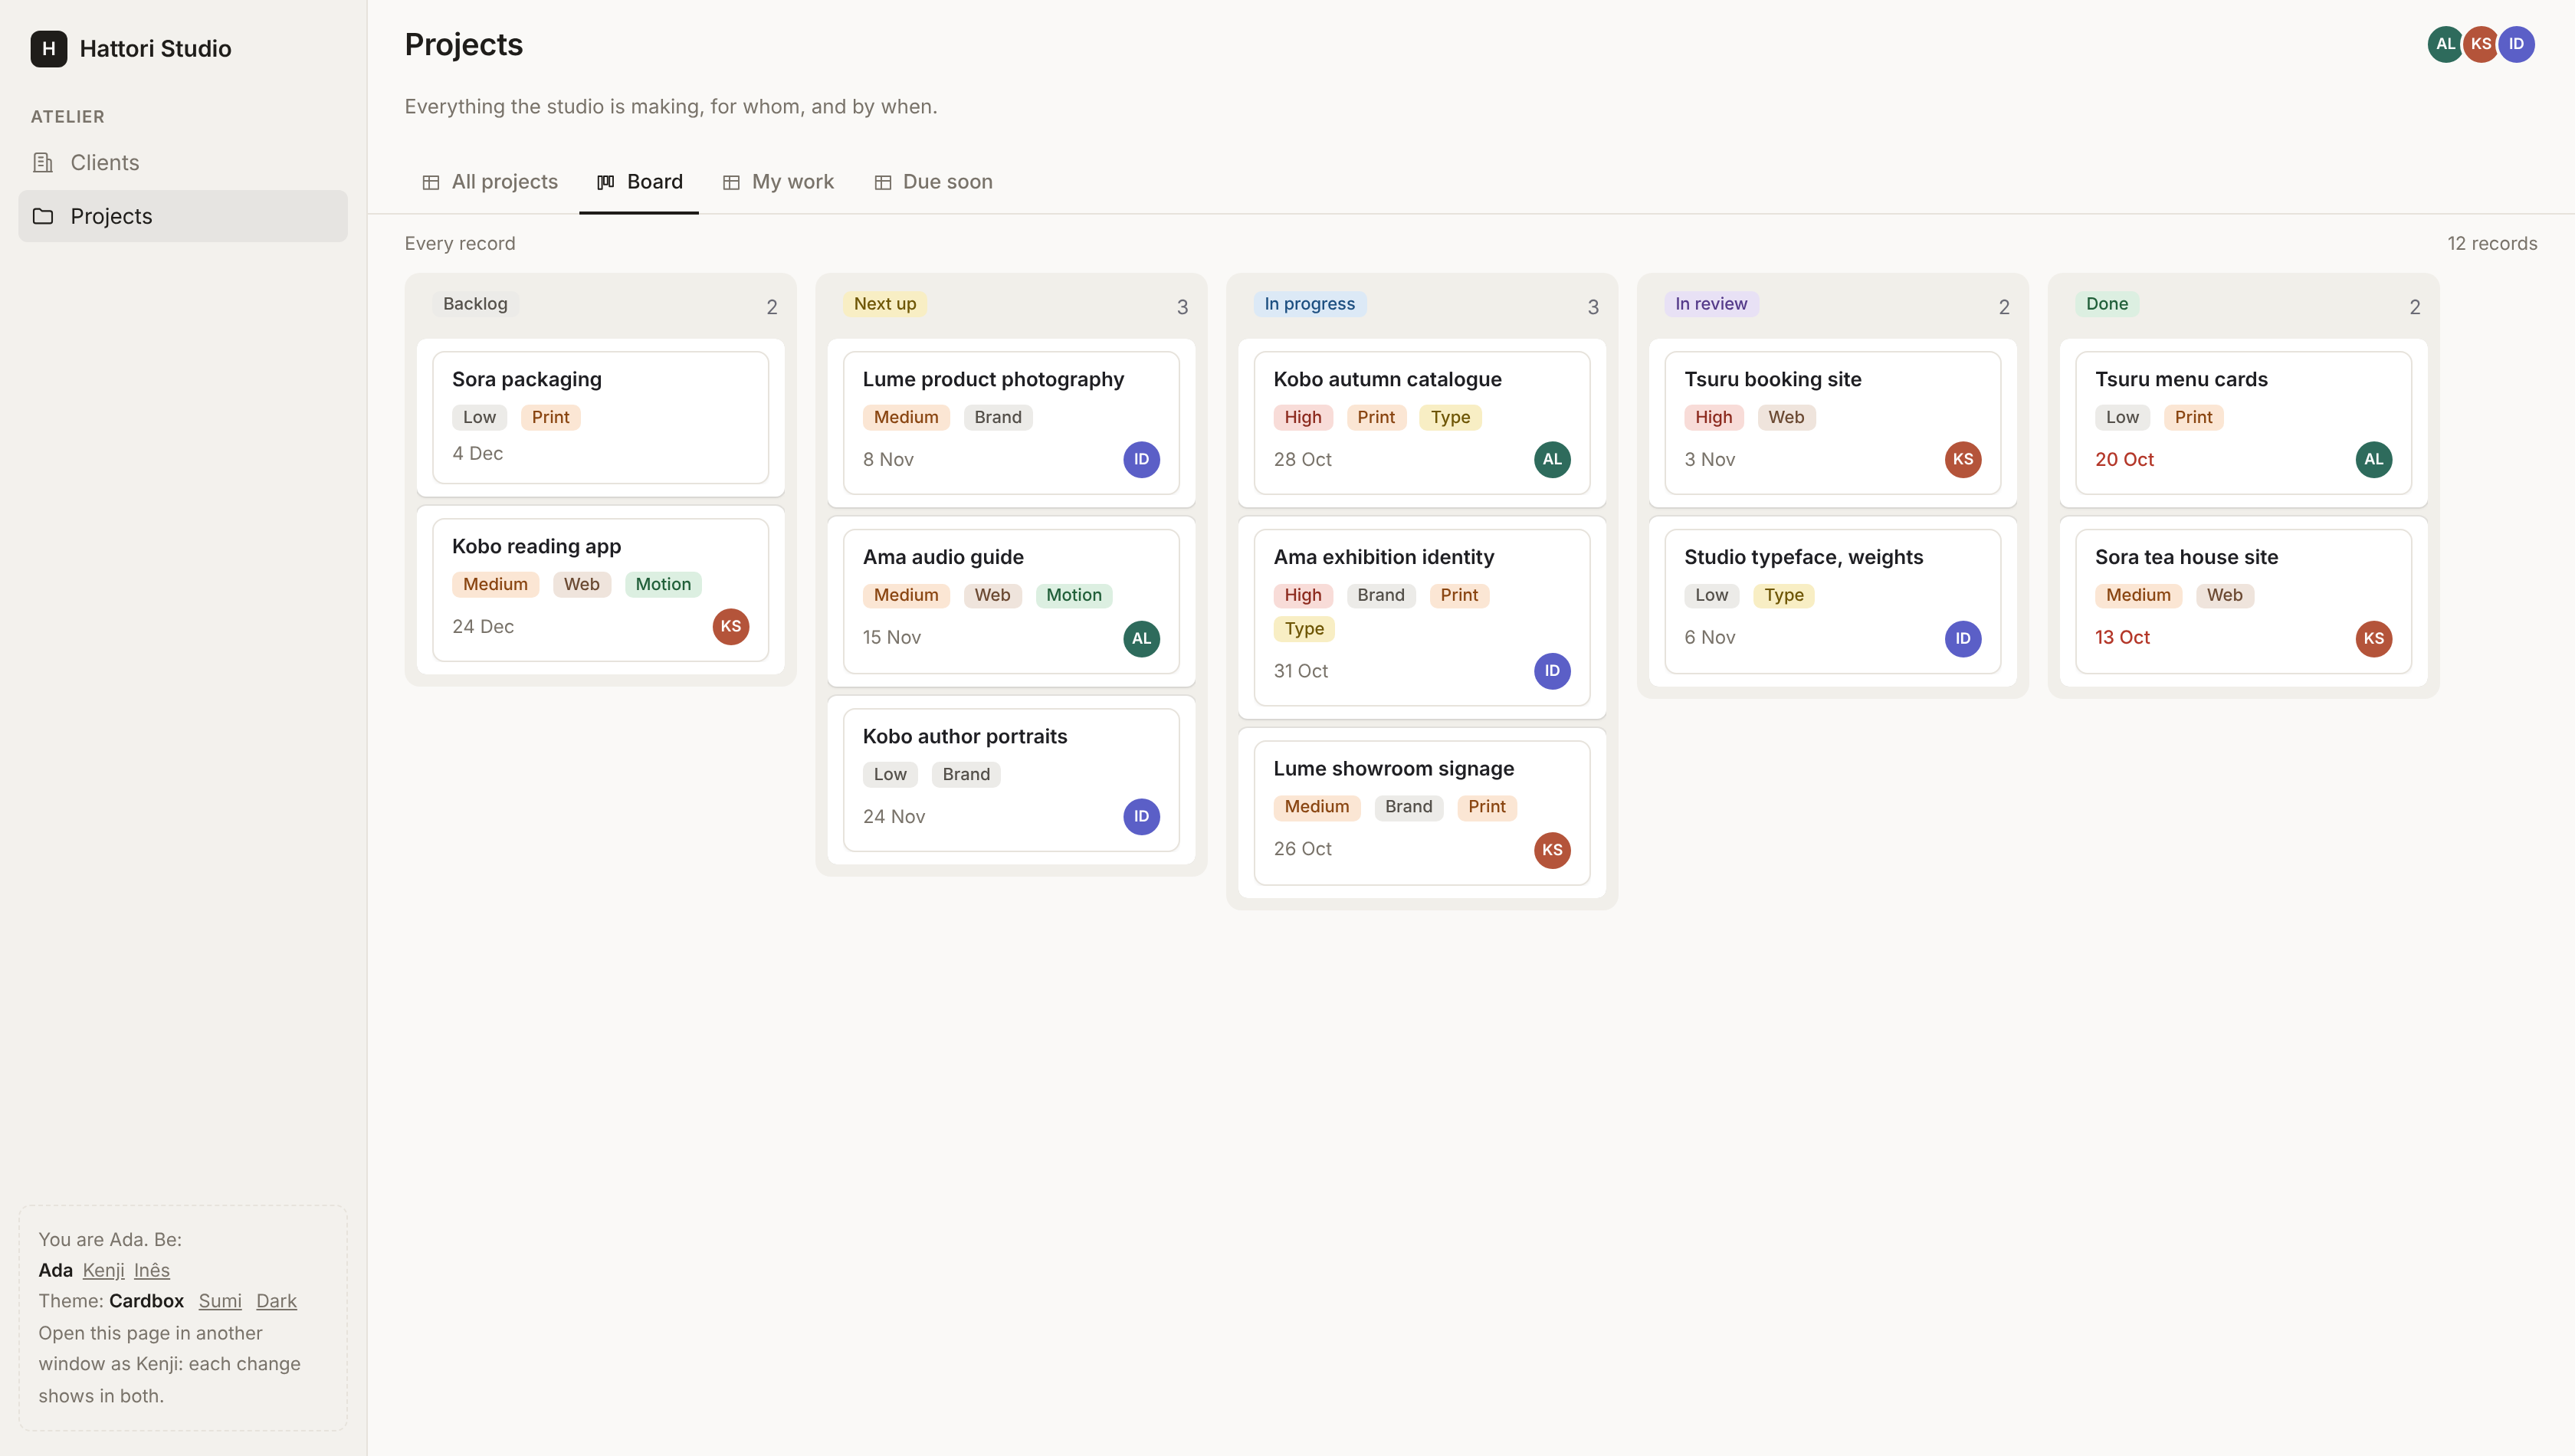Select Projects in the sidebar
This screenshot has height=1456, width=2575.
183,216
